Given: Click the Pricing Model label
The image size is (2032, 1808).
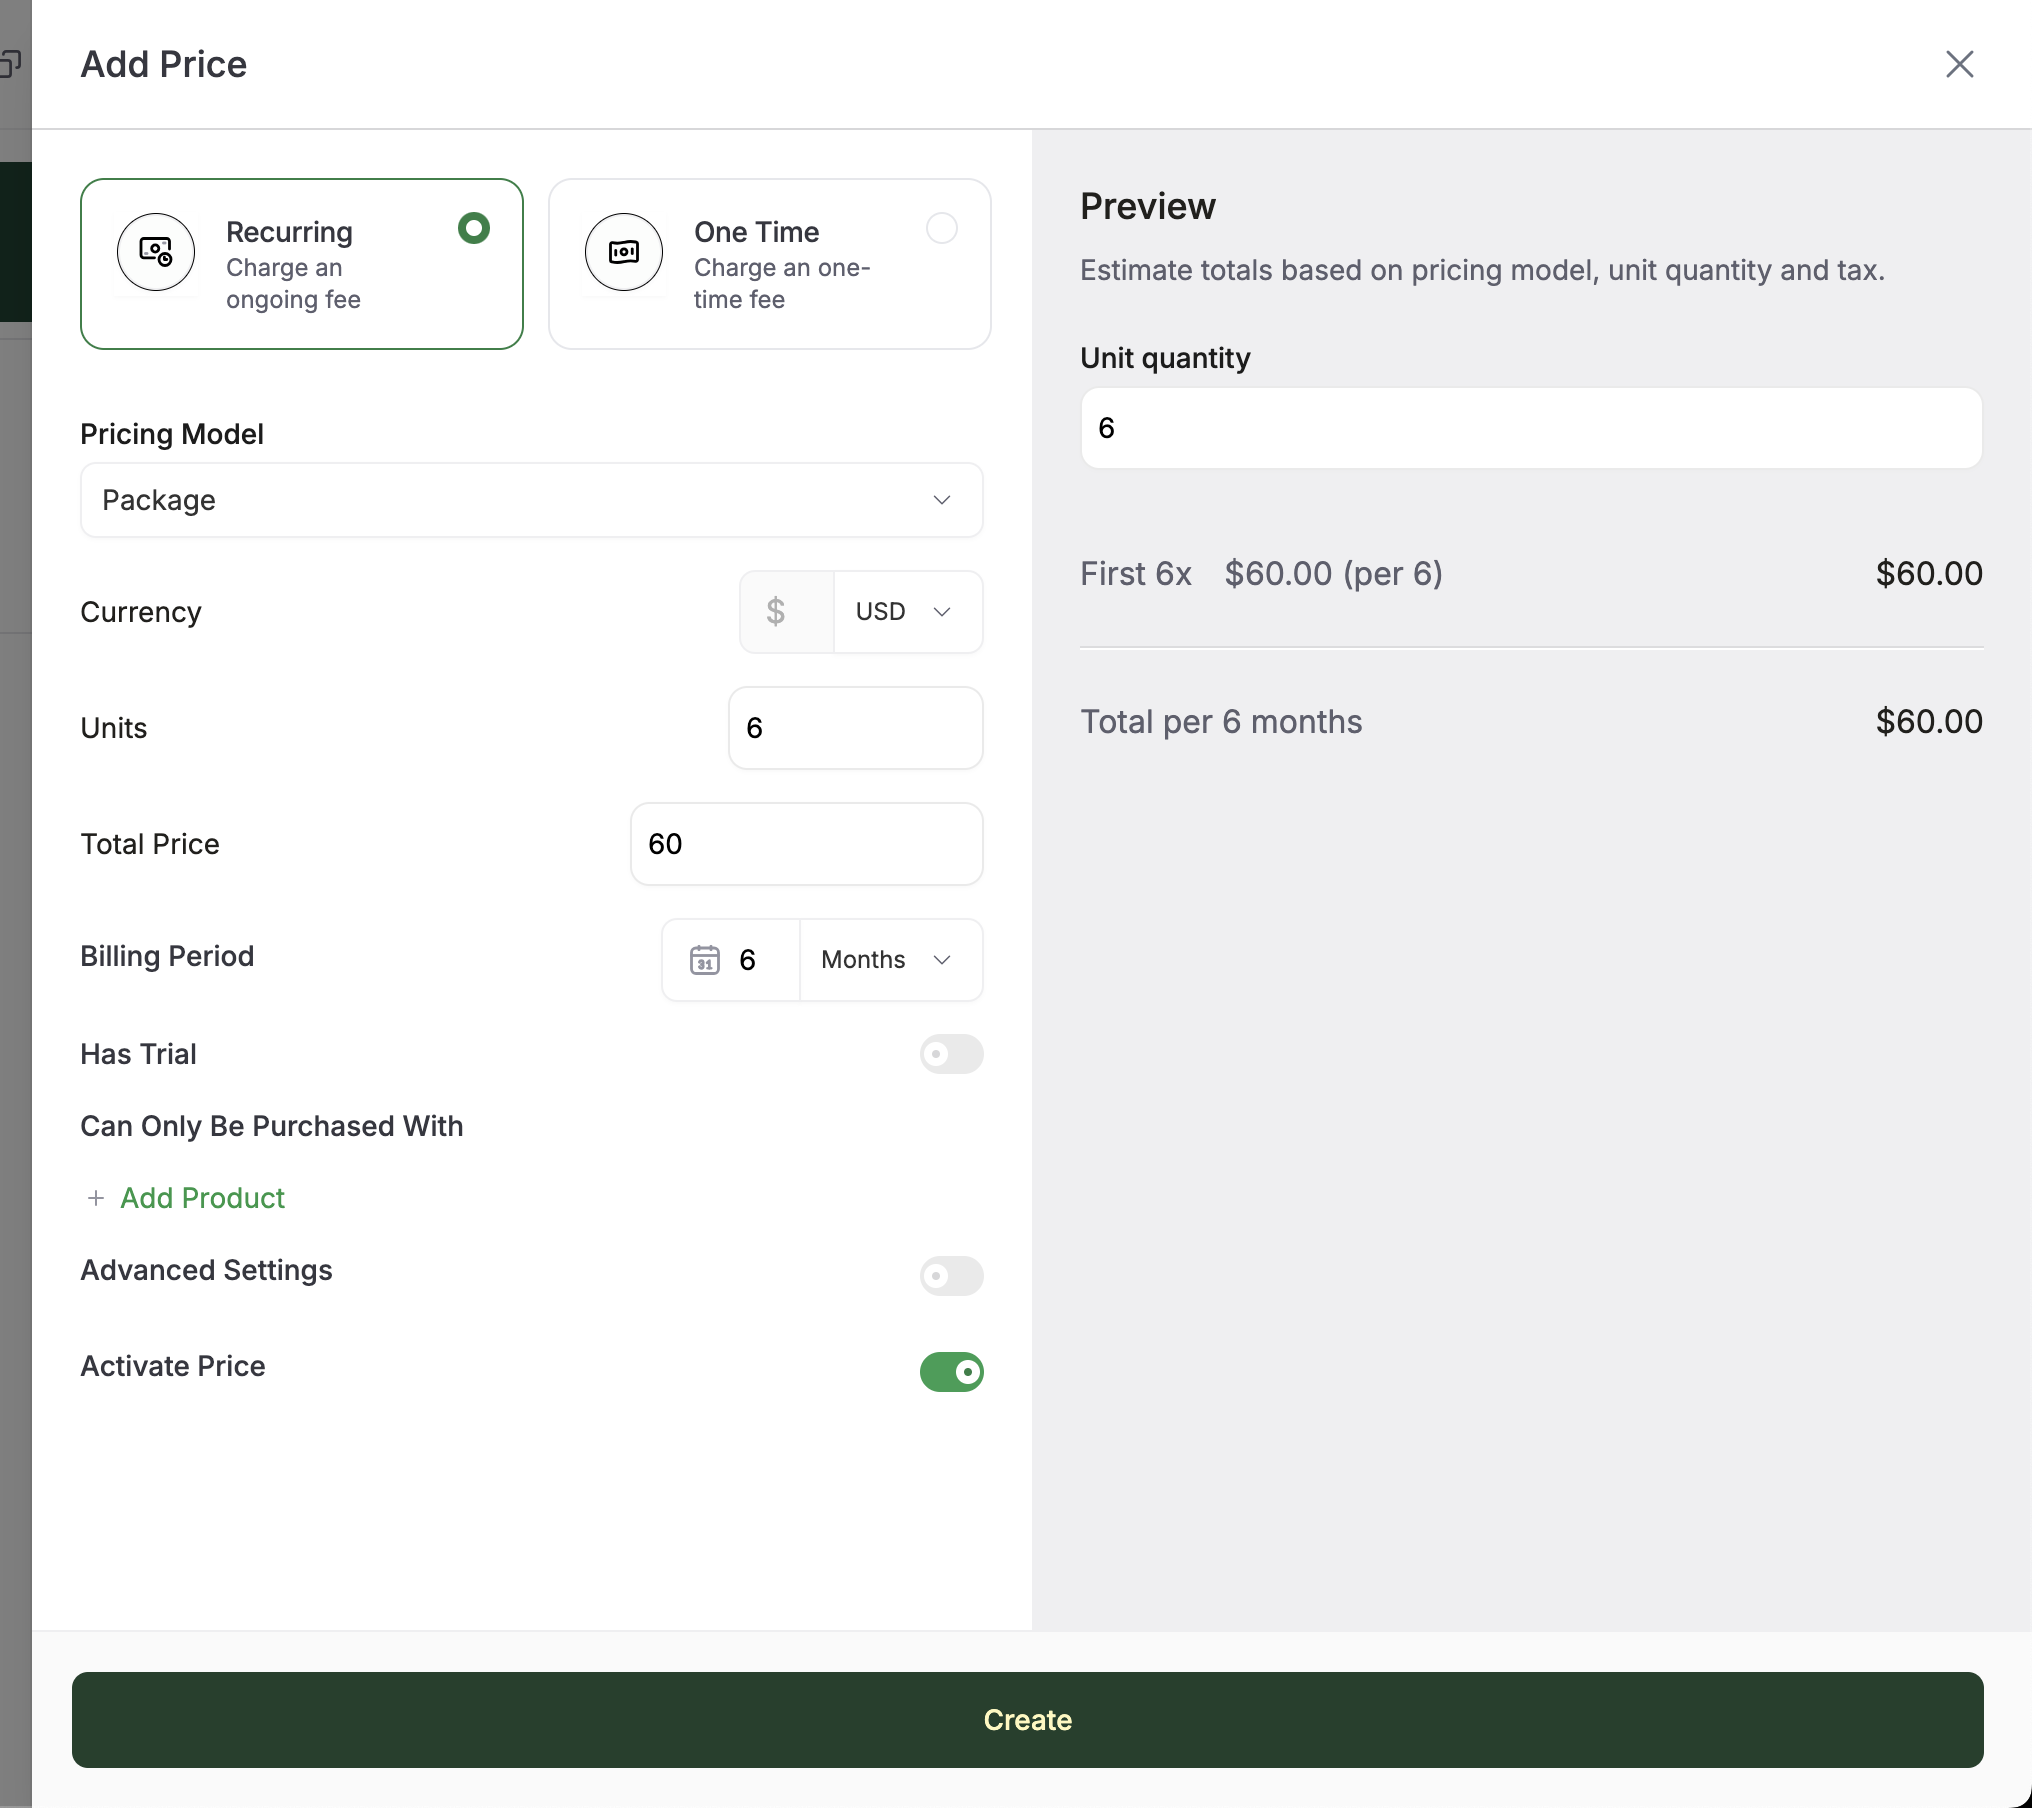Looking at the screenshot, I should point(172,434).
